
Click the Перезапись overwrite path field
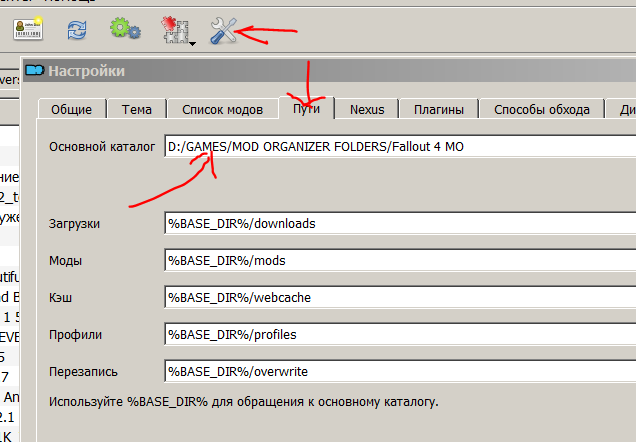click(x=400, y=371)
